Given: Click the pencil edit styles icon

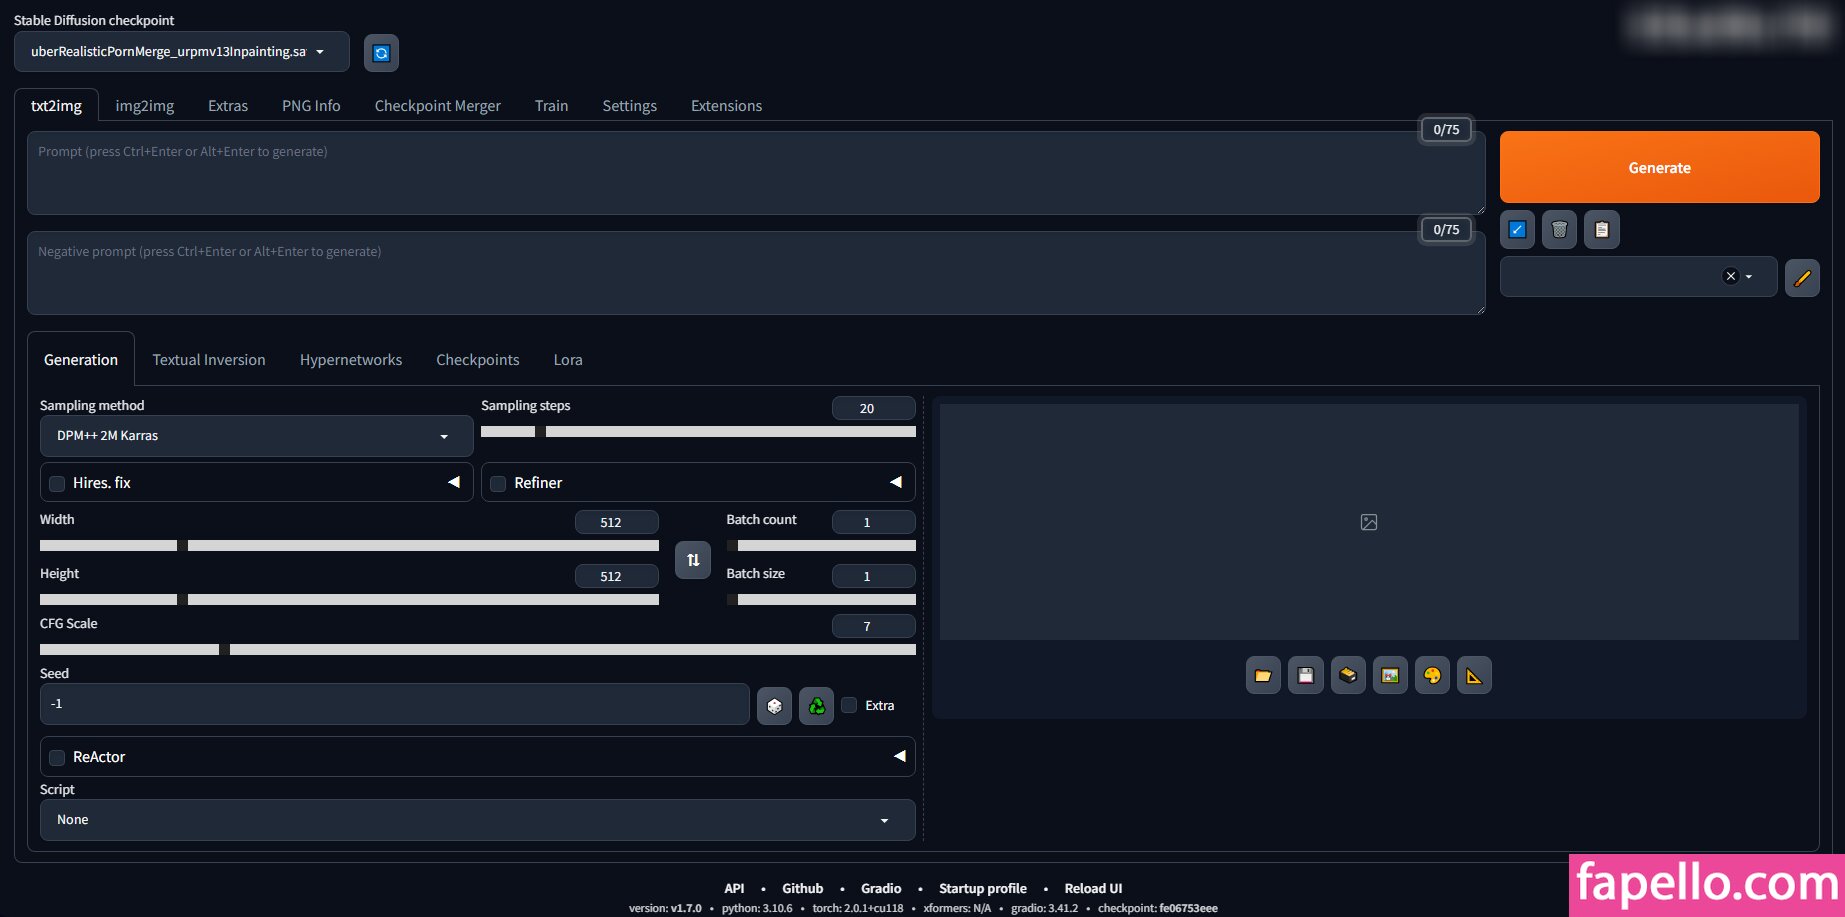Looking at the screenshot, I should (x=1802, y=278).
